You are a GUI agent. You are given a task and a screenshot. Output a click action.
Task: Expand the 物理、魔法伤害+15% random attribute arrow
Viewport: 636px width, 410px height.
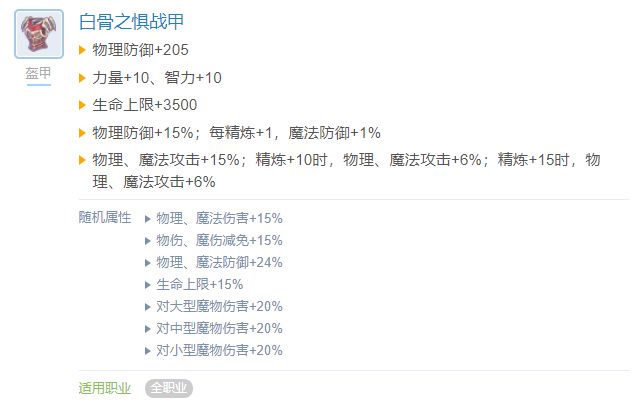148,218
